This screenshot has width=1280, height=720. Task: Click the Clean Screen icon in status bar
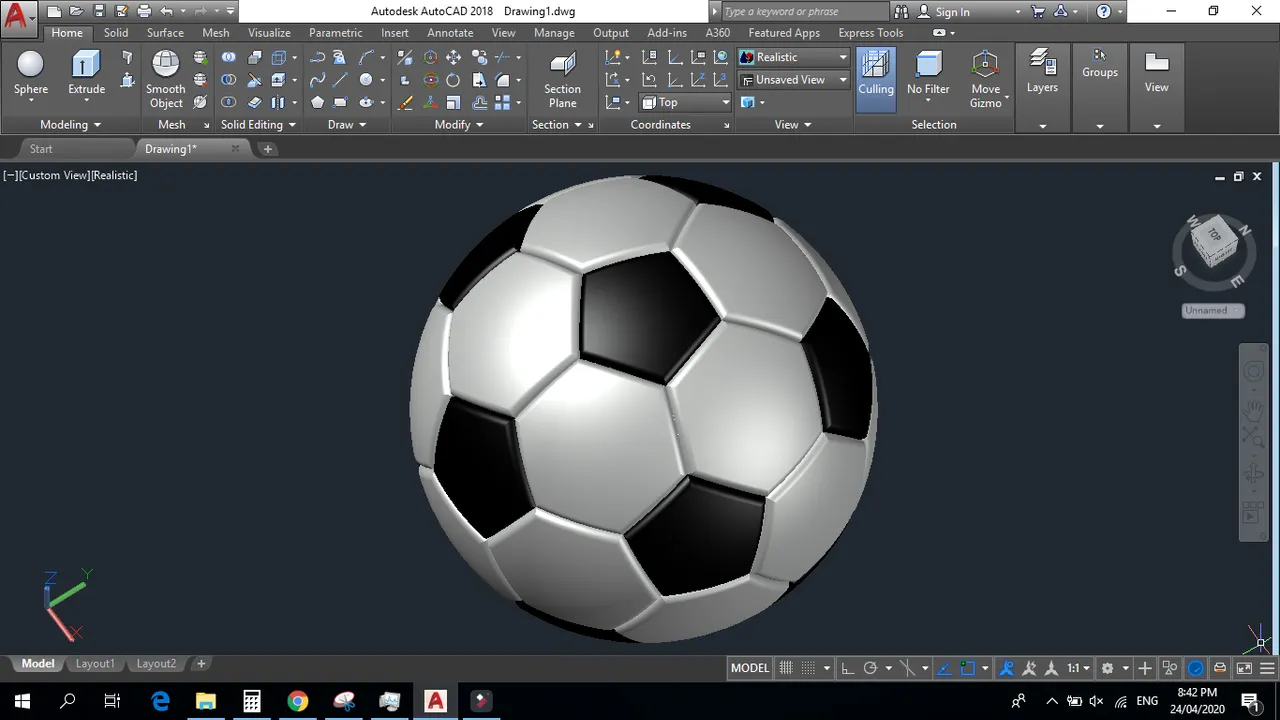coord(1245,668)
